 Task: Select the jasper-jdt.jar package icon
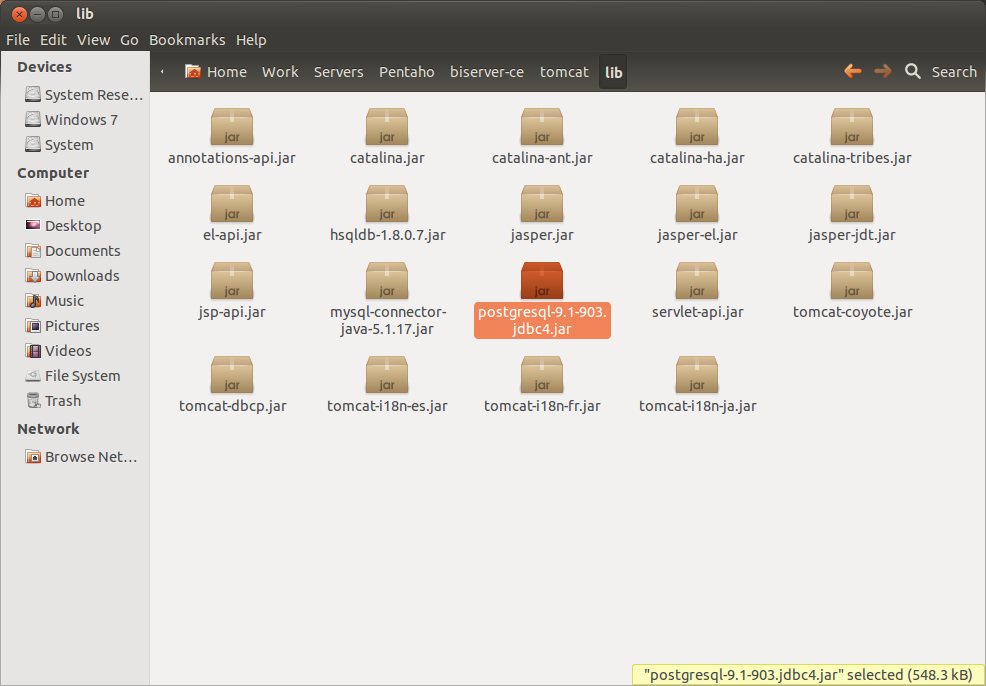point(852,204)
